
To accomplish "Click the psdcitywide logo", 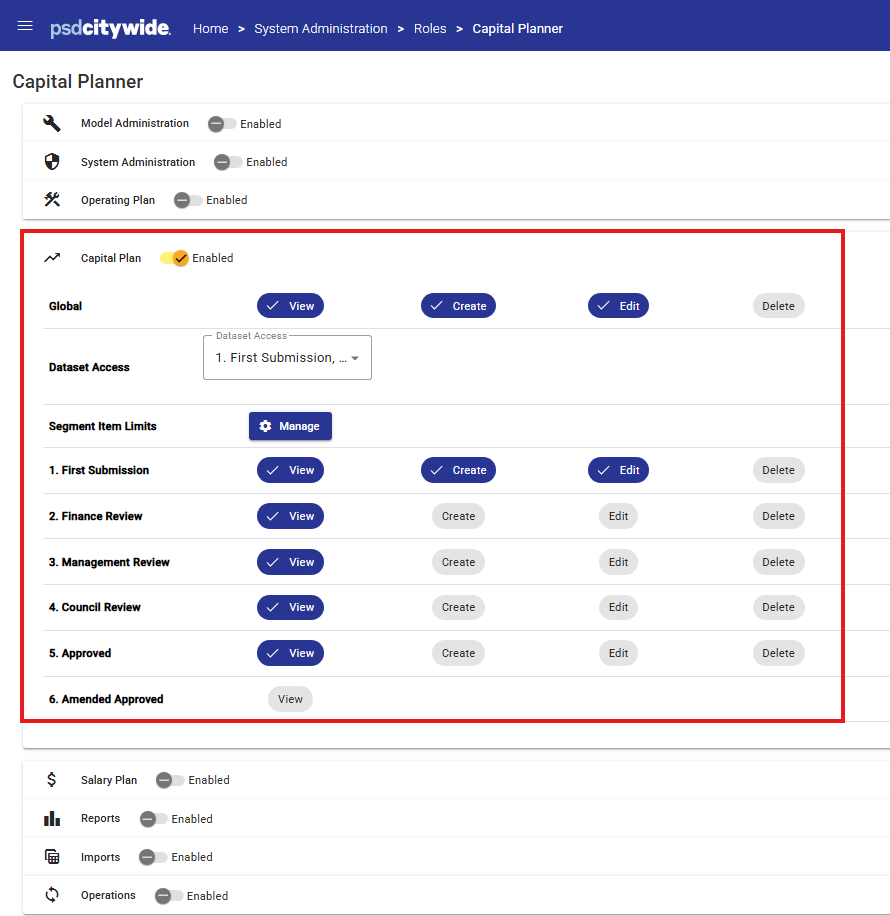I will pyautogui.click(x=110, y=28).
